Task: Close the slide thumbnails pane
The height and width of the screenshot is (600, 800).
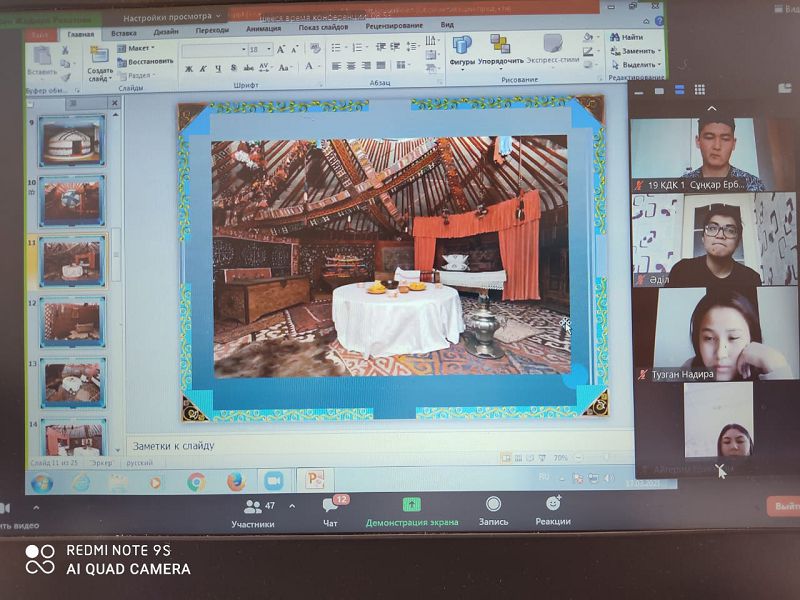Action: pos(115,103)
